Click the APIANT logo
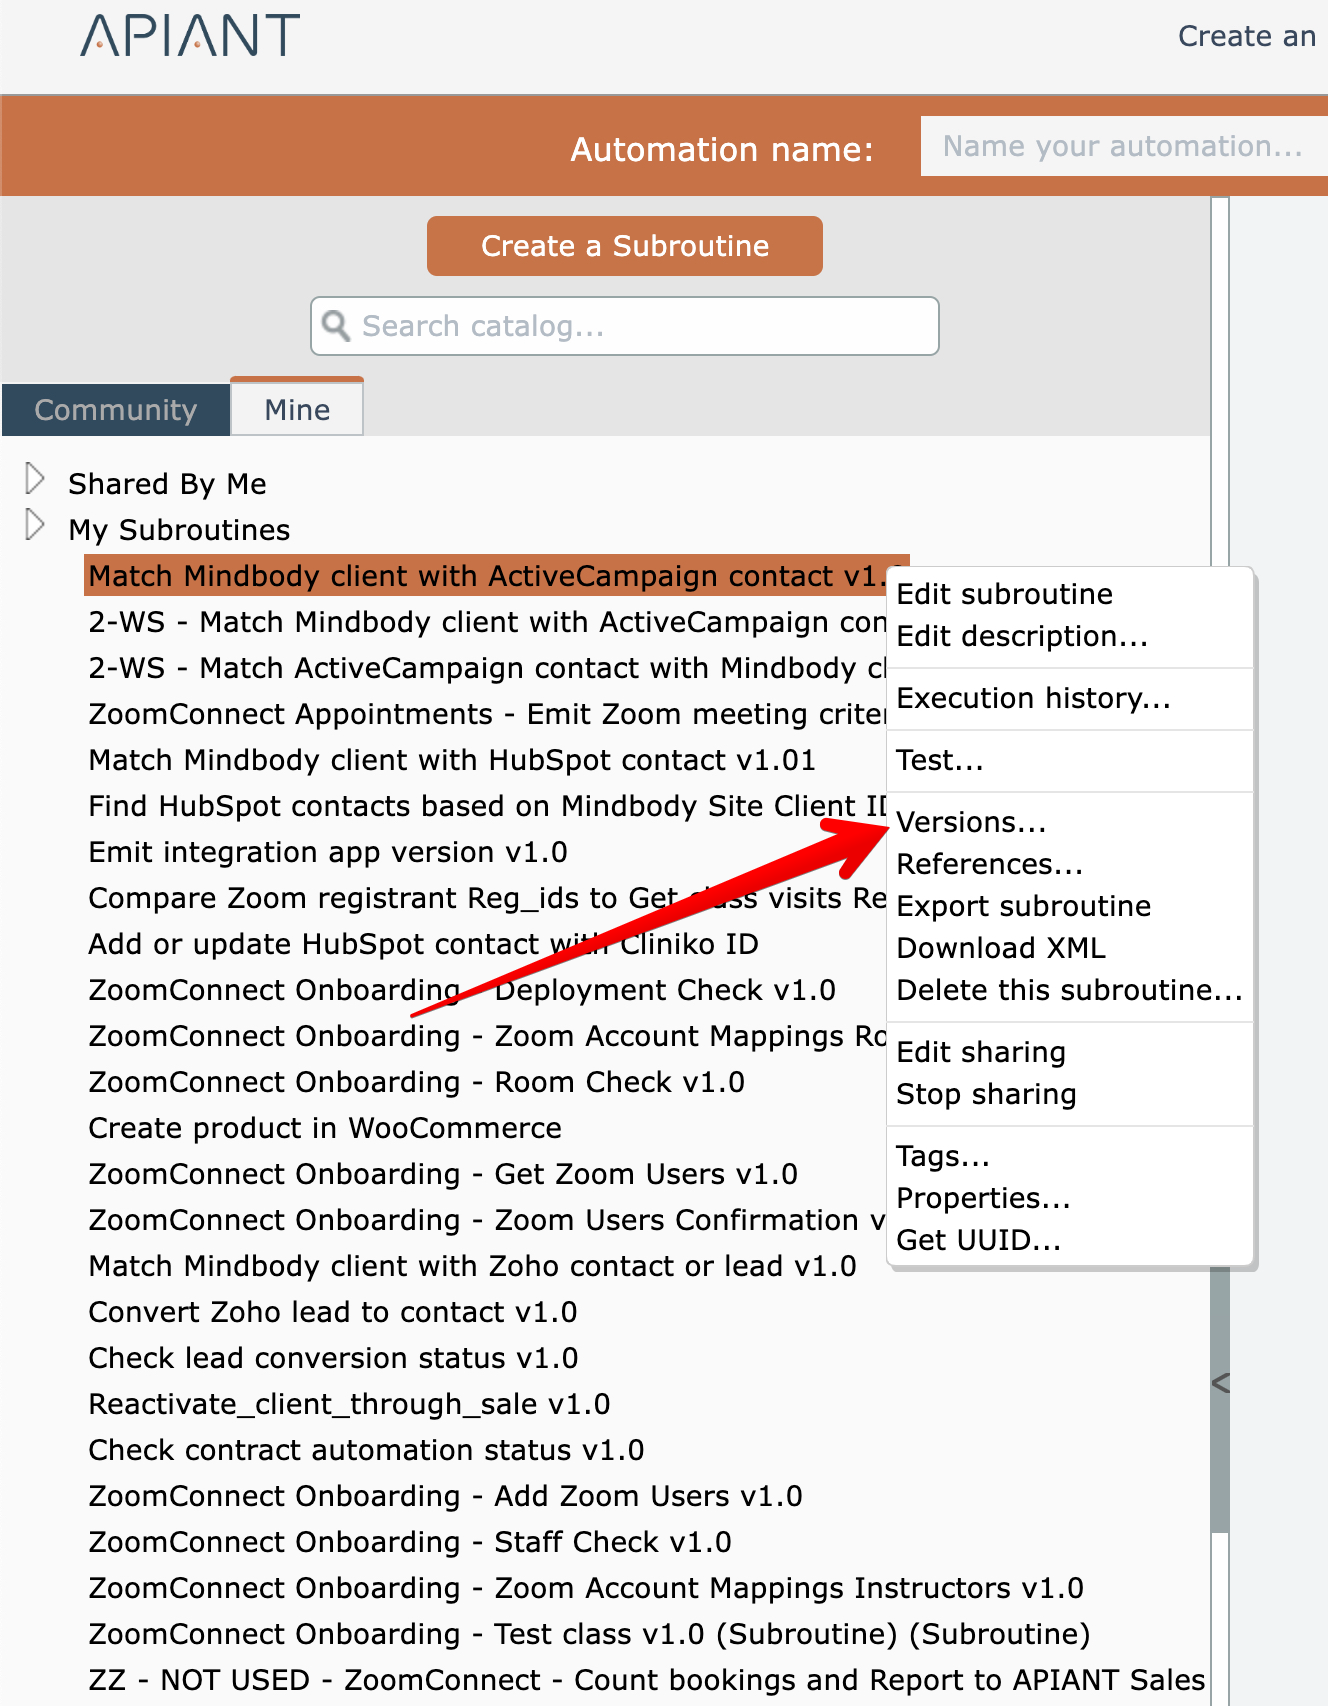Screen dimensions: 1328x1706 point(190,36)
